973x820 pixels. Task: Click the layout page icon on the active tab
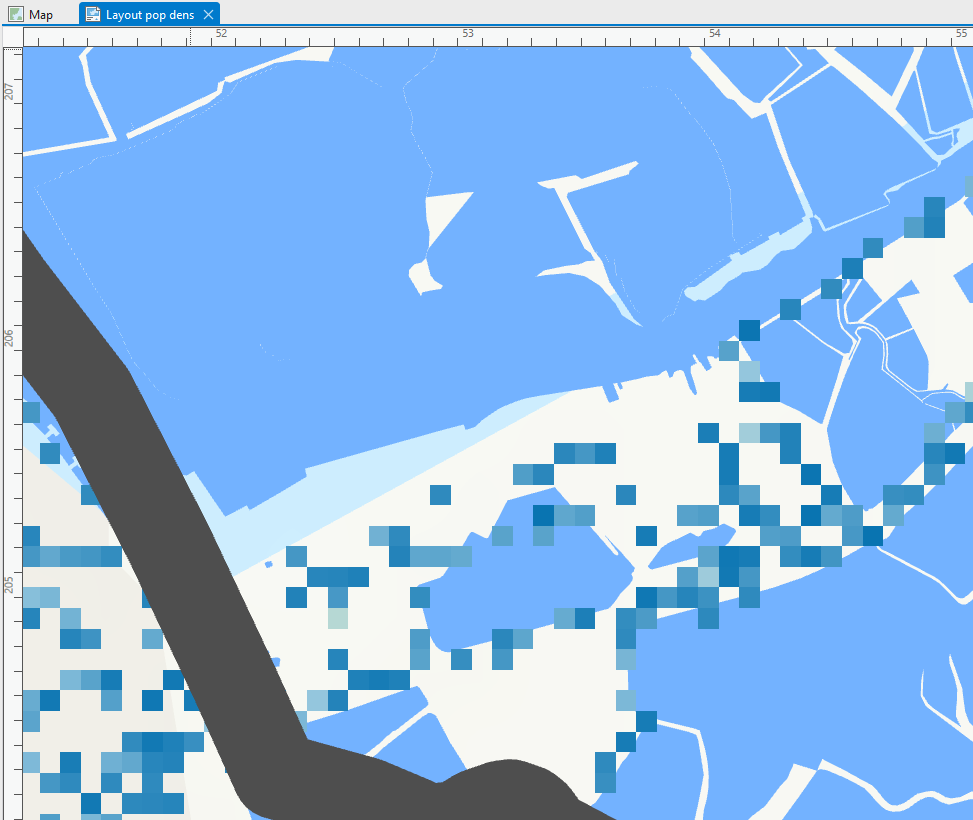pos(93,14)
